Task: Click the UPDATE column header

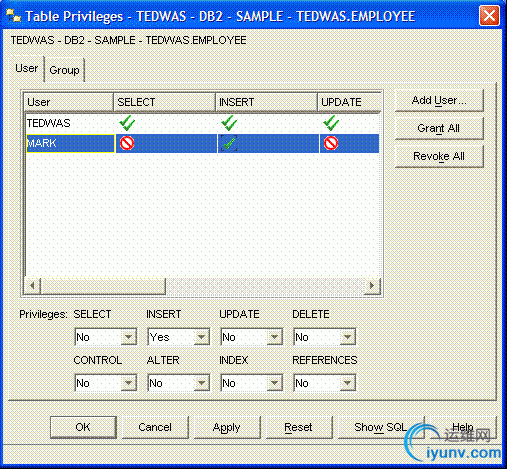Action: [x=349, y=102]
